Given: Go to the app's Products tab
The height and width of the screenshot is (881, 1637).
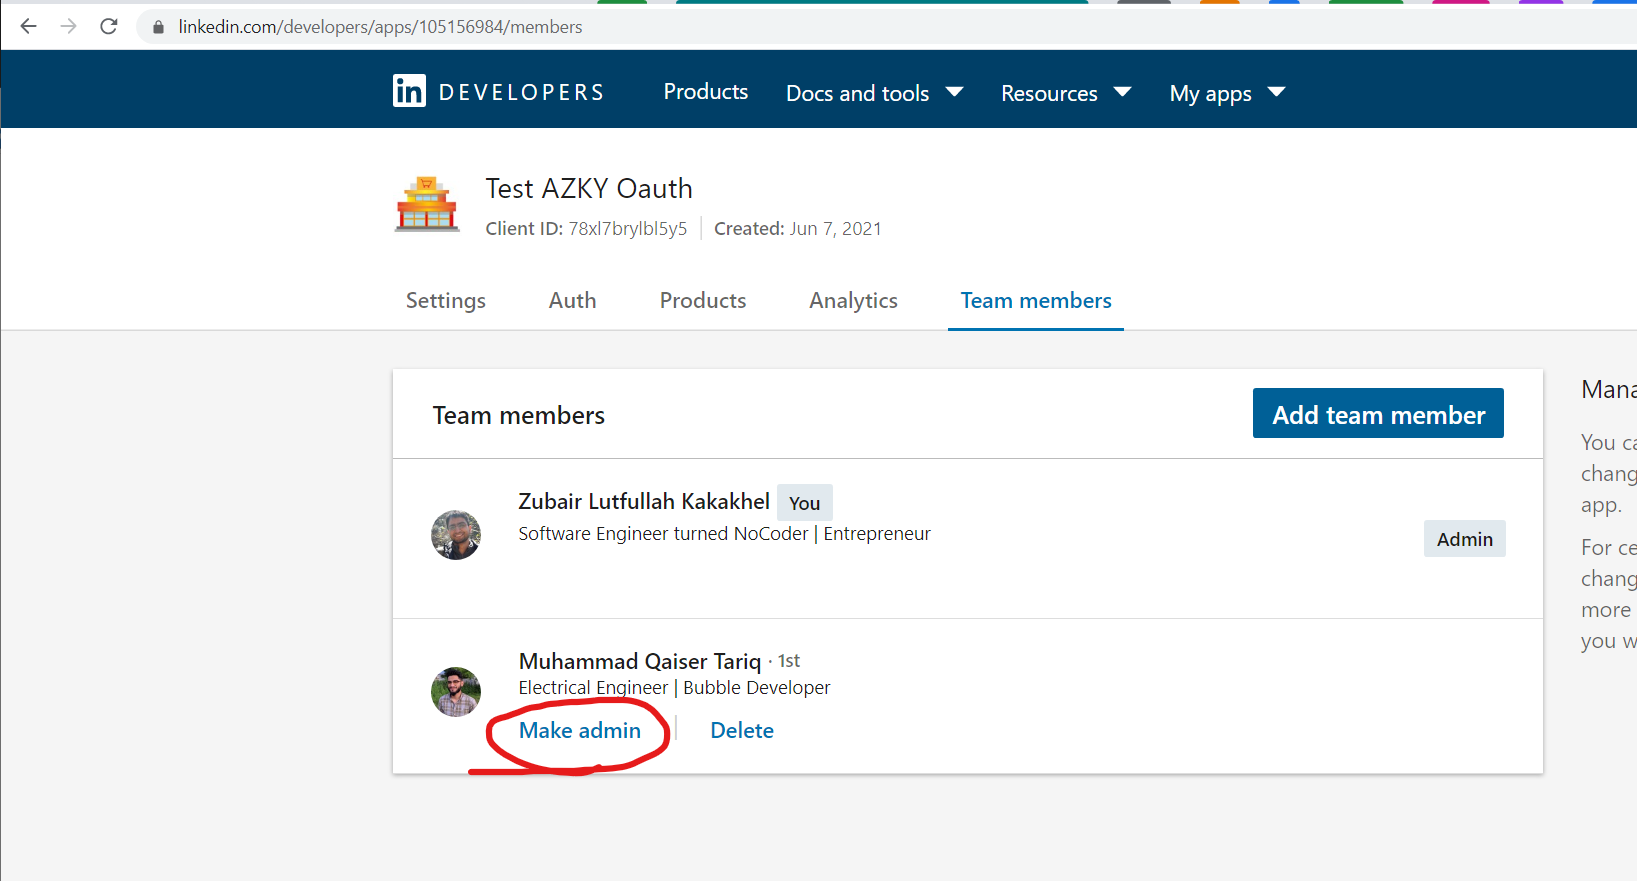Looking at the screenshot, I should coord(702,300).
